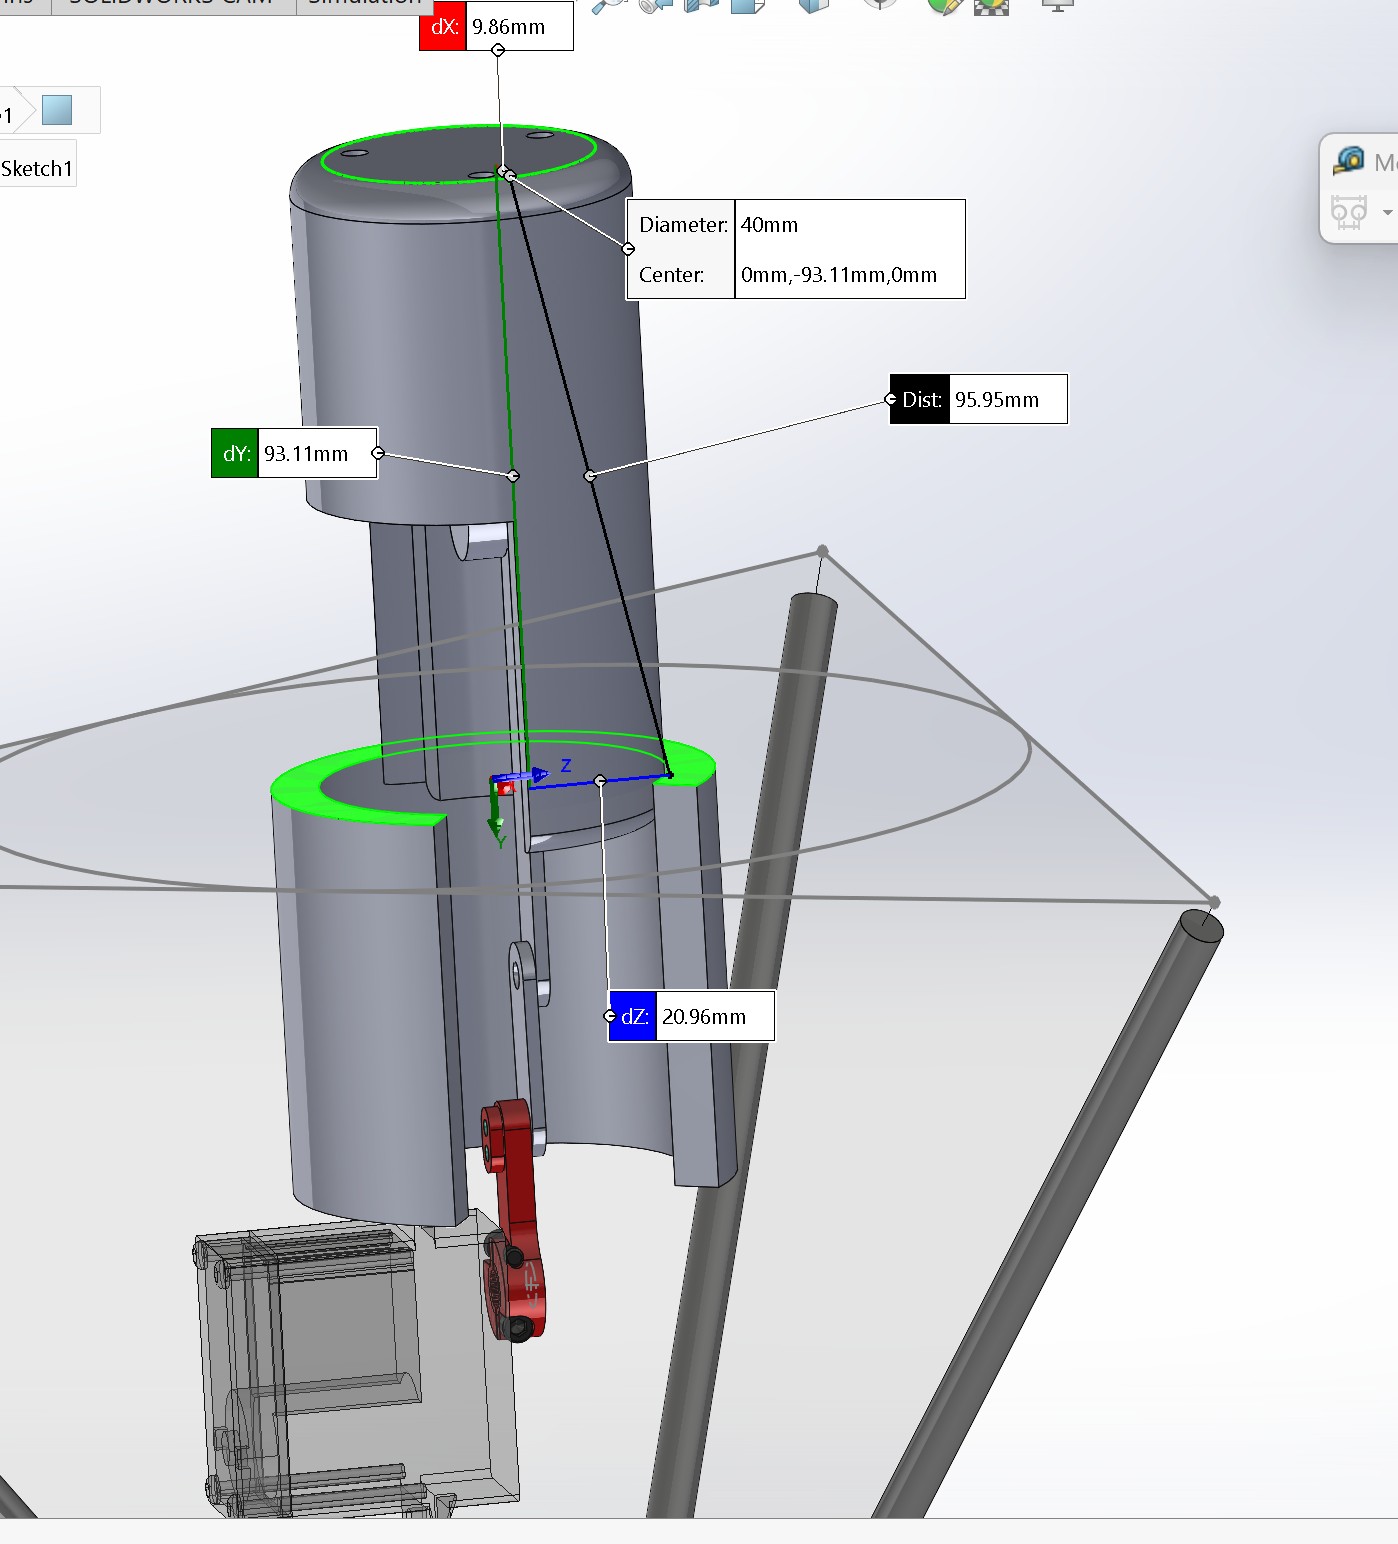Click the Measure tape icon
Image resolution: width=1398 pixels, height=1544 pixels.
1349,160
